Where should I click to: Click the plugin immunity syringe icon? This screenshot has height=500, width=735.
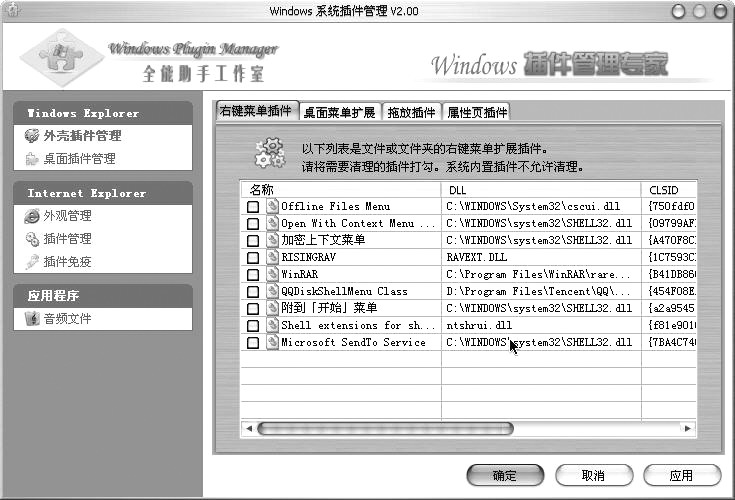pyautogui.click(x=32, y=261)
